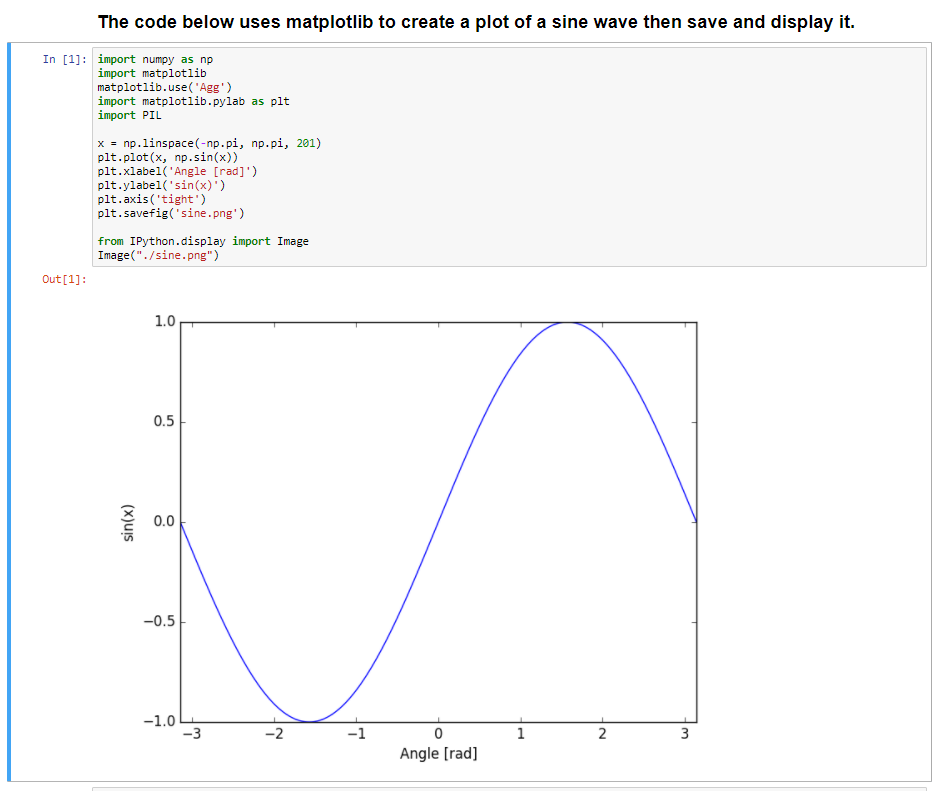Click the peak of the sine curve
Image resolution: width=933 pixels, height=791 pixels.
tap(568, 323)
